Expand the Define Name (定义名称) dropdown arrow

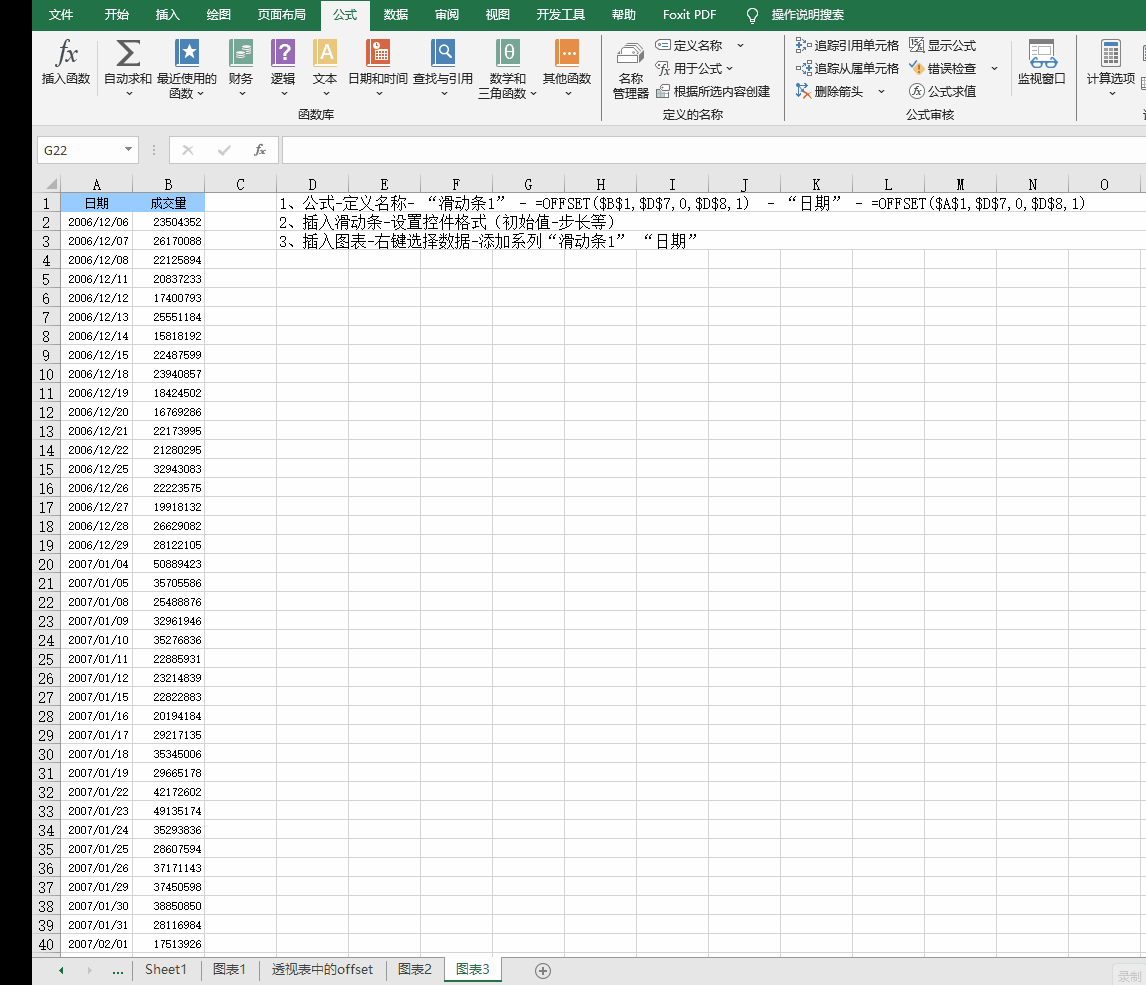click(740, 46)
